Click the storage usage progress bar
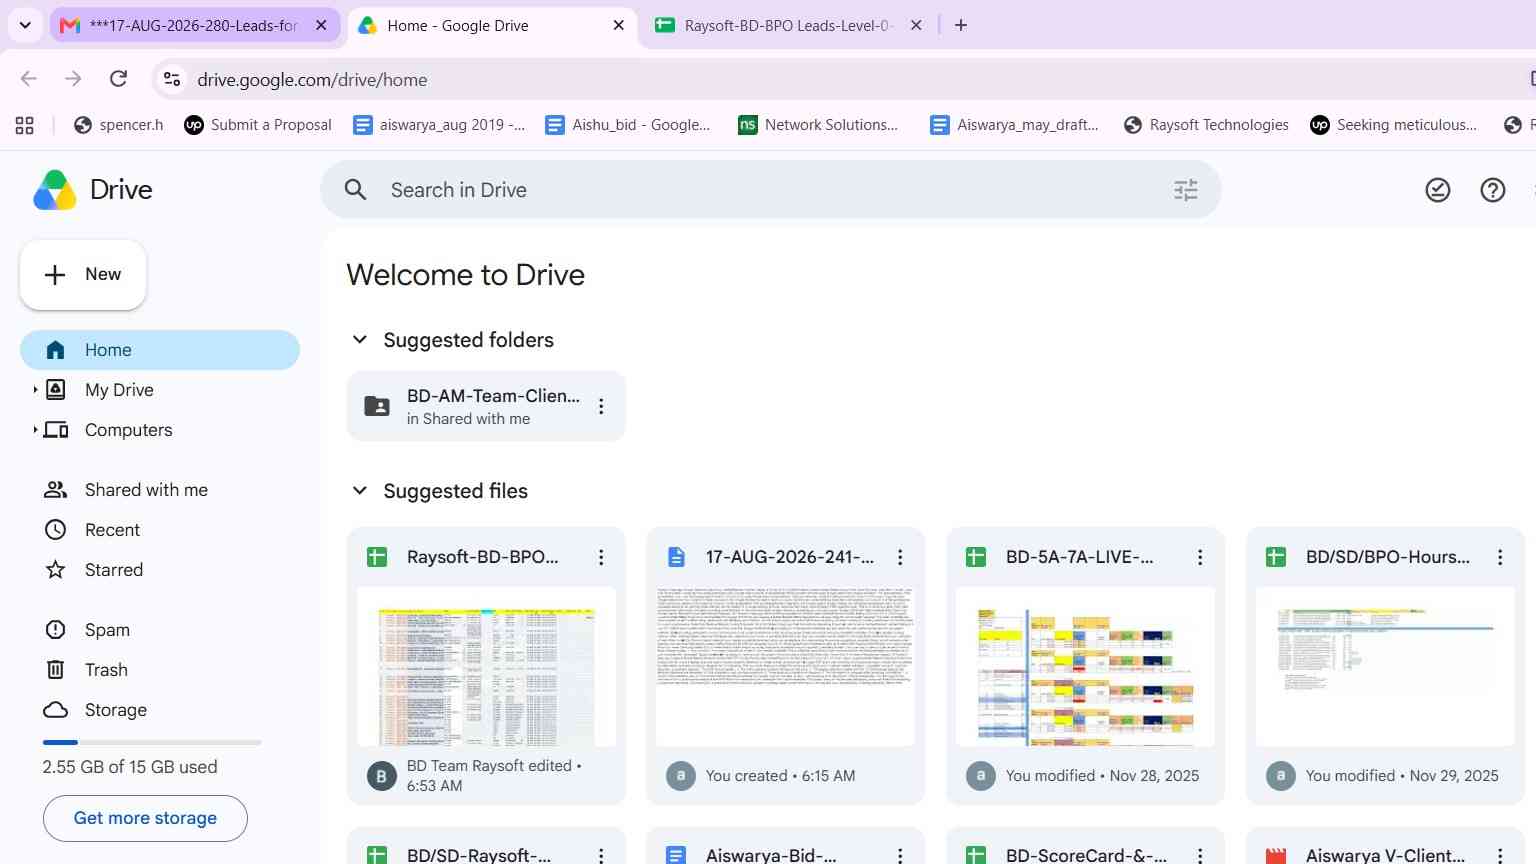 tap(152, 742)
